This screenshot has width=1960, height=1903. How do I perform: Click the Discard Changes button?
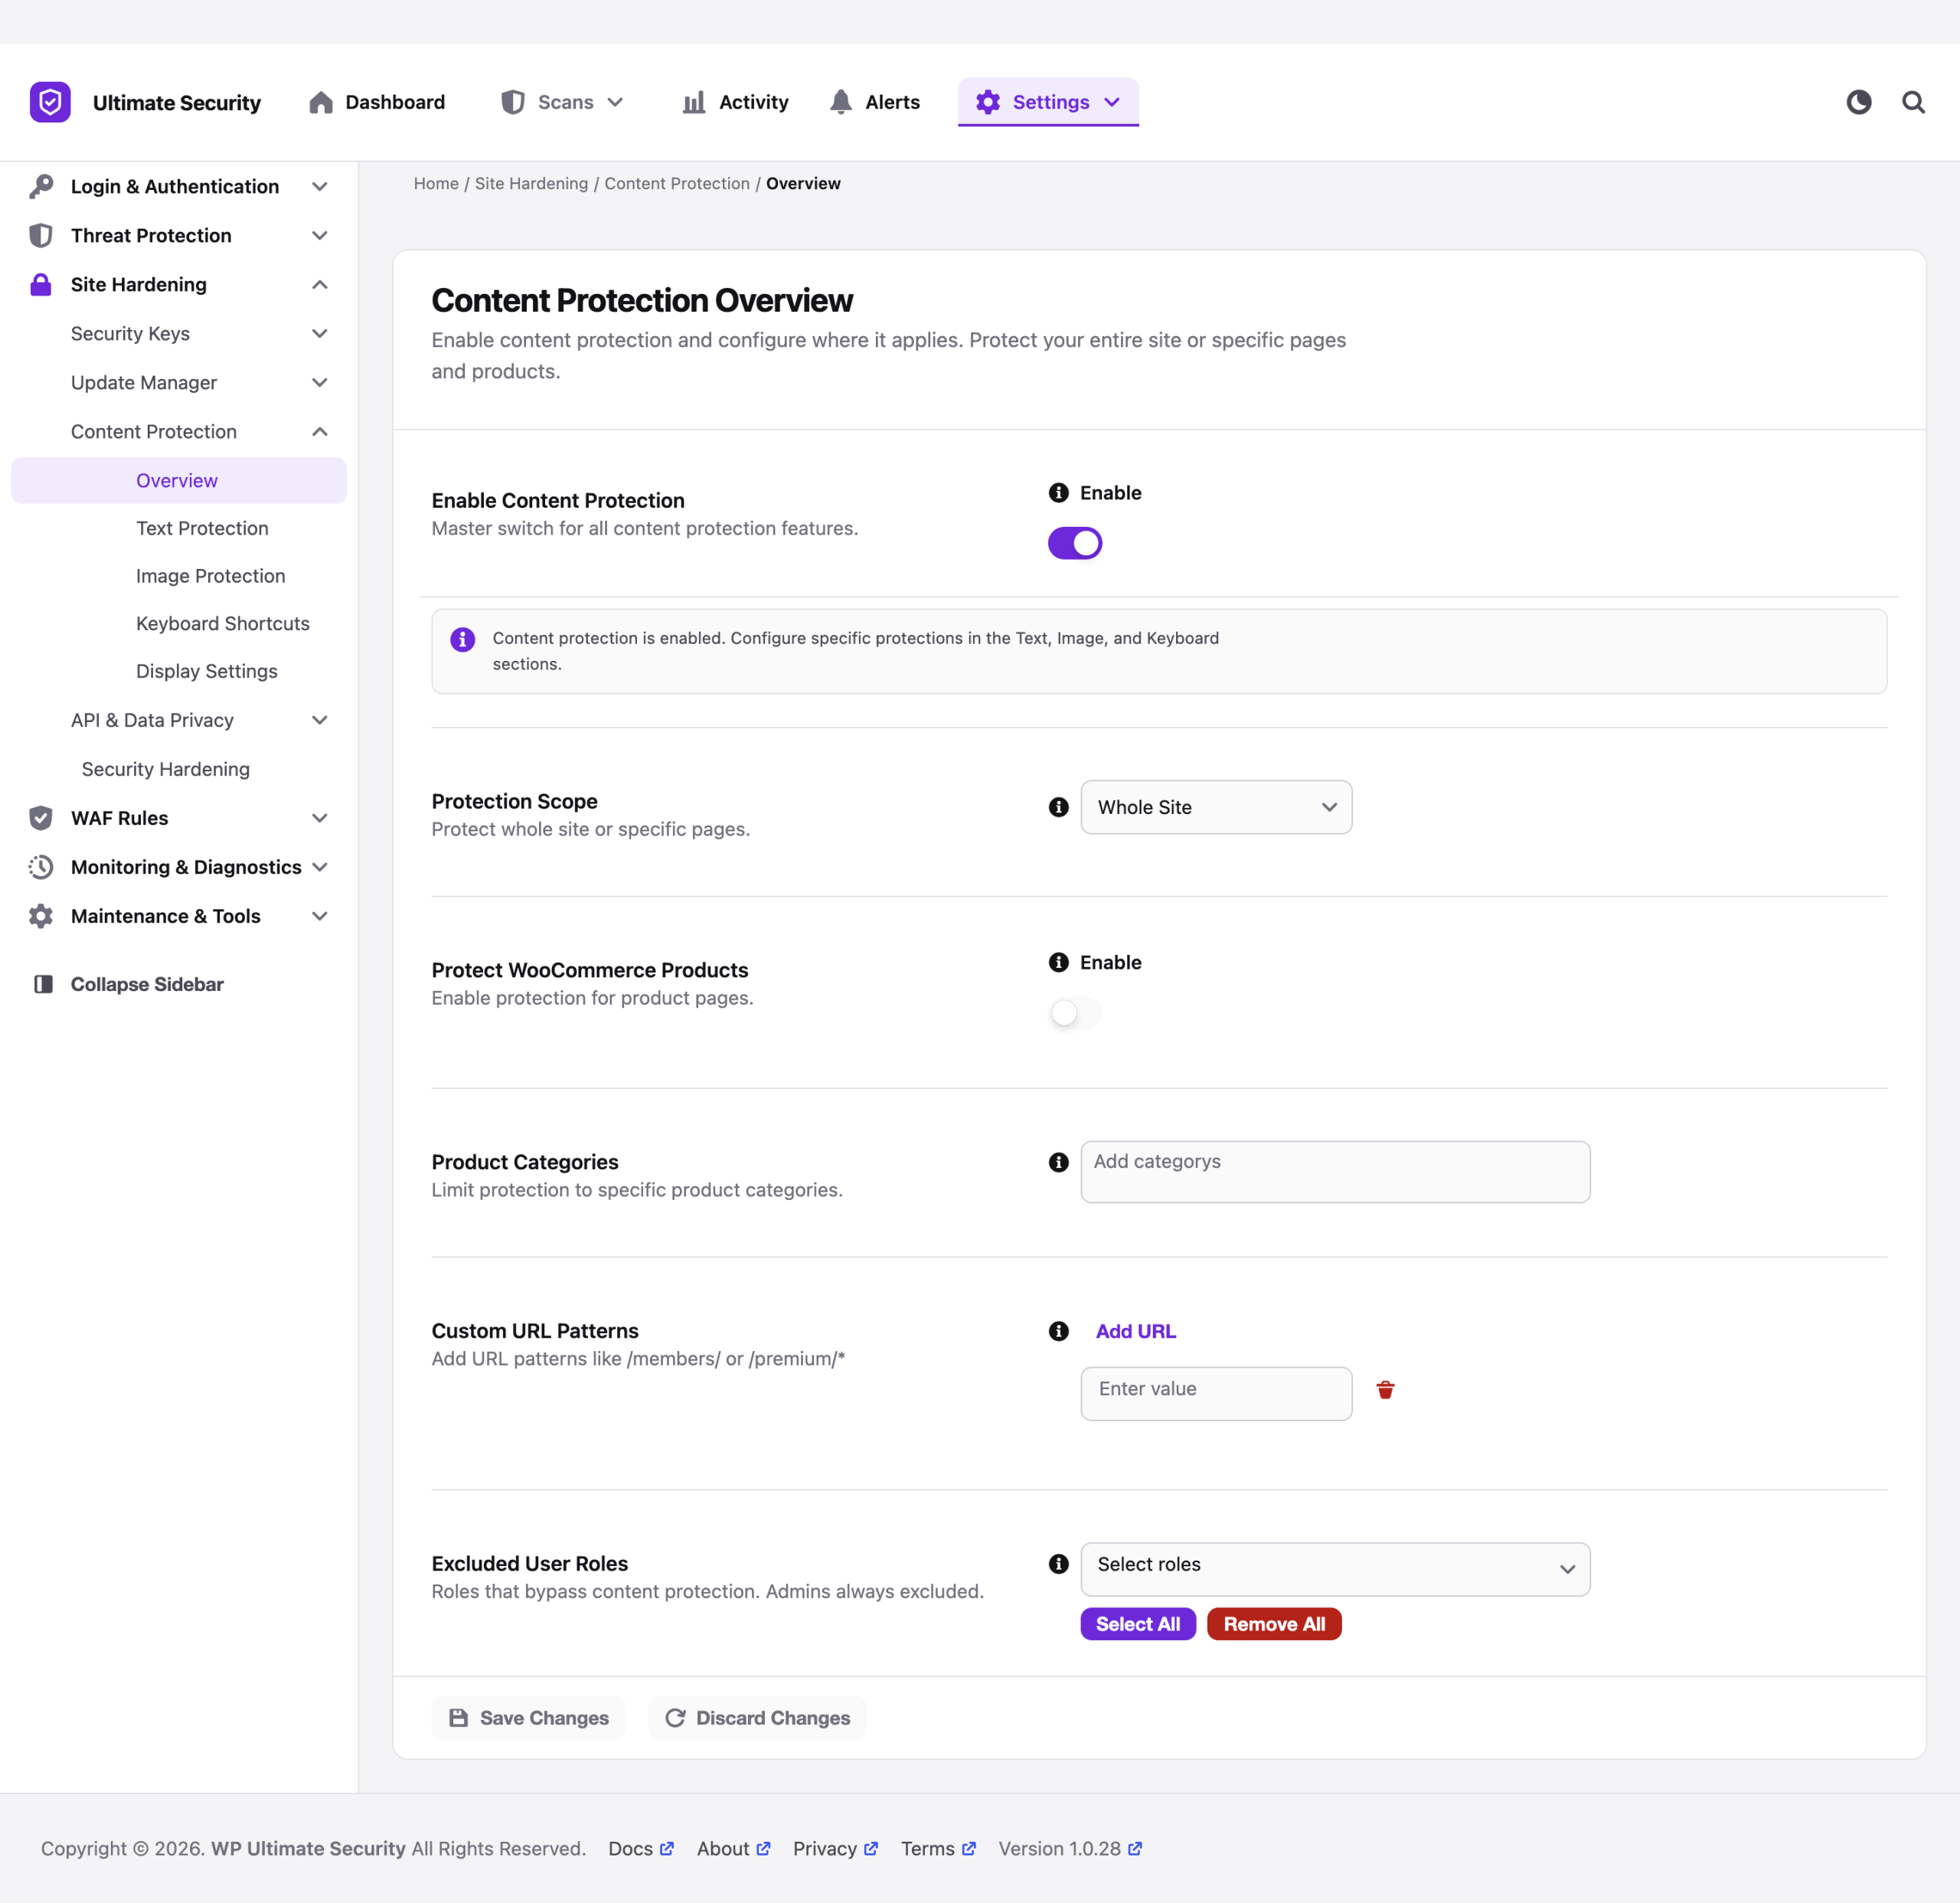pos(757,1718)
